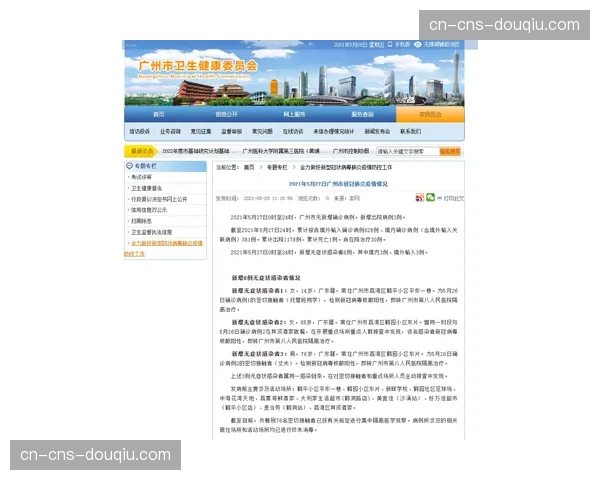This screenshot has width=600, height=480.
Task: Go to the 首页 main navigation tab
Action: click(158, 114)
